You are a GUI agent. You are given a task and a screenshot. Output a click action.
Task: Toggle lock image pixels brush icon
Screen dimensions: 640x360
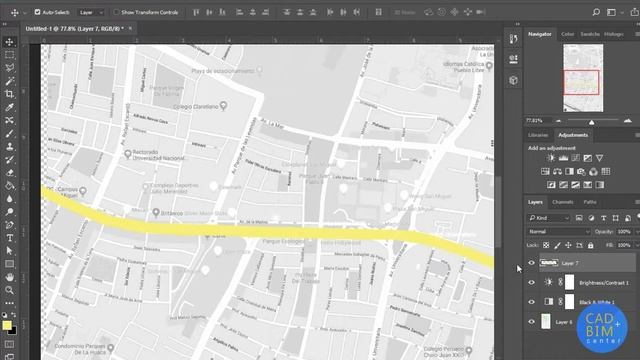pos(557,245)
